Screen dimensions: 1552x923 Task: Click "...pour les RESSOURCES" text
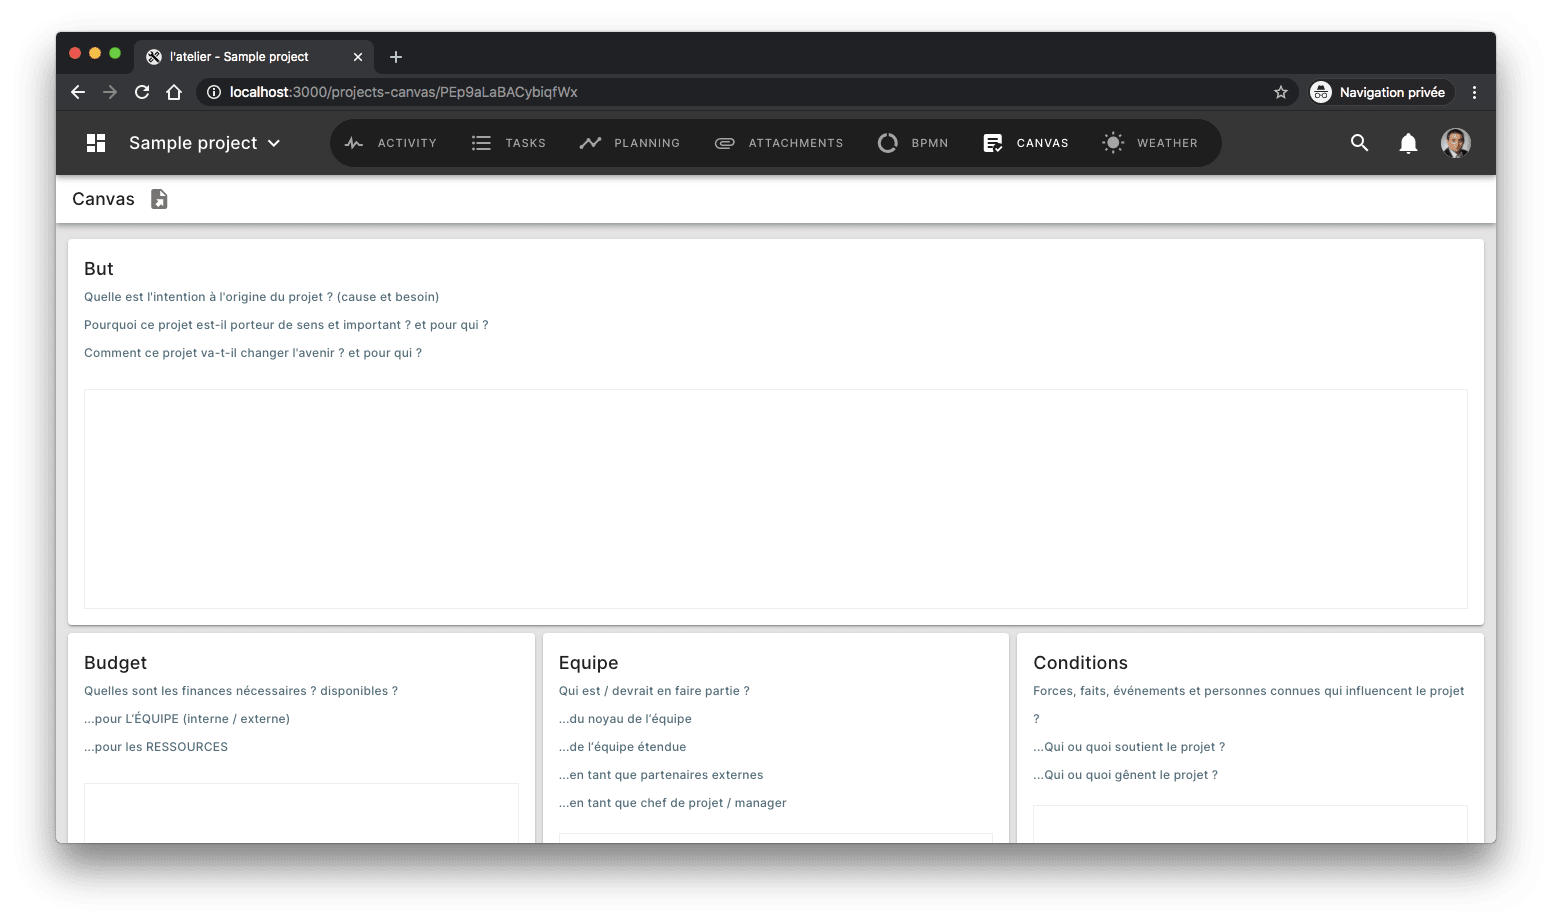tap(156, 747)
